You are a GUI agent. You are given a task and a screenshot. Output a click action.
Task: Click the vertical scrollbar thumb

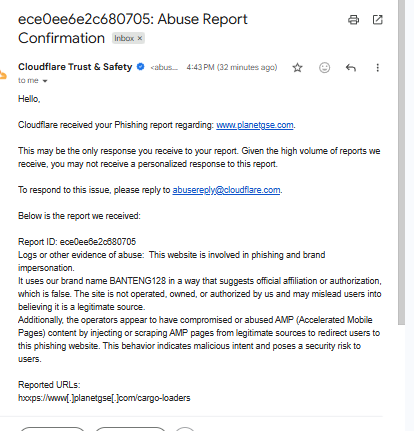pyautogui.click(x=401, y=162)
